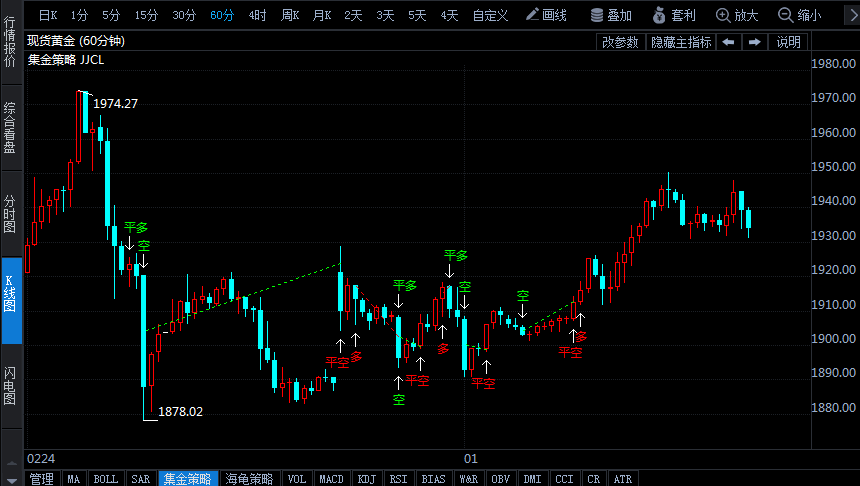
Task: Open the 说明 description
Action: coord(788,42)
